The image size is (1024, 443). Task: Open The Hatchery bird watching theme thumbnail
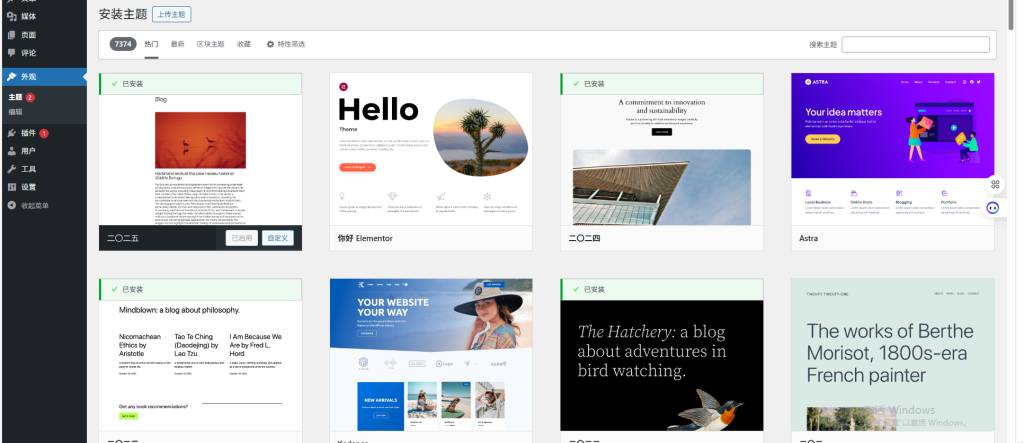point(662,366)
